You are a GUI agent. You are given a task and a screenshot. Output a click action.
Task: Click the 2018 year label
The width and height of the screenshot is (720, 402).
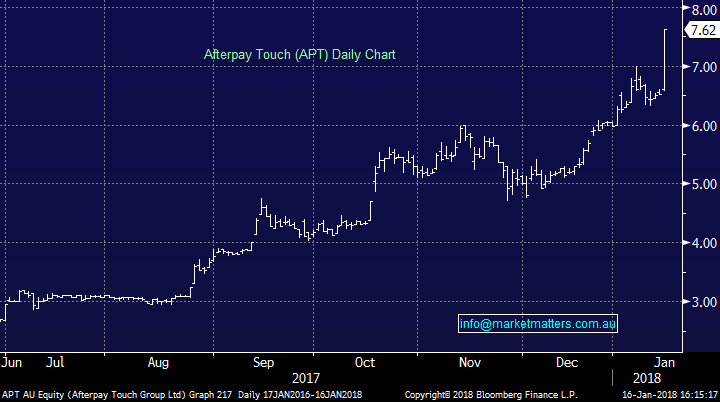click(x=647, y=379)
